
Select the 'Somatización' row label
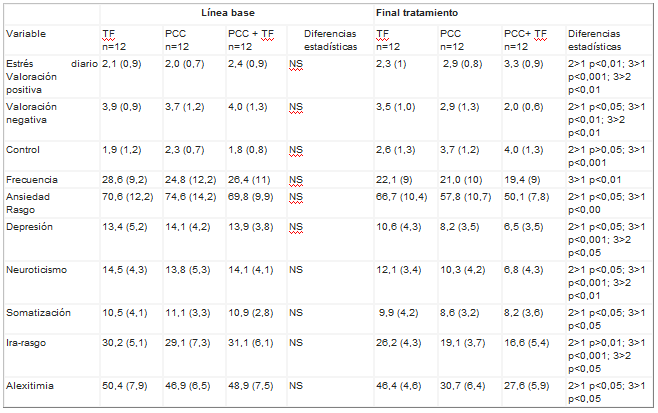pyautogui.click(x=38, y=313)
